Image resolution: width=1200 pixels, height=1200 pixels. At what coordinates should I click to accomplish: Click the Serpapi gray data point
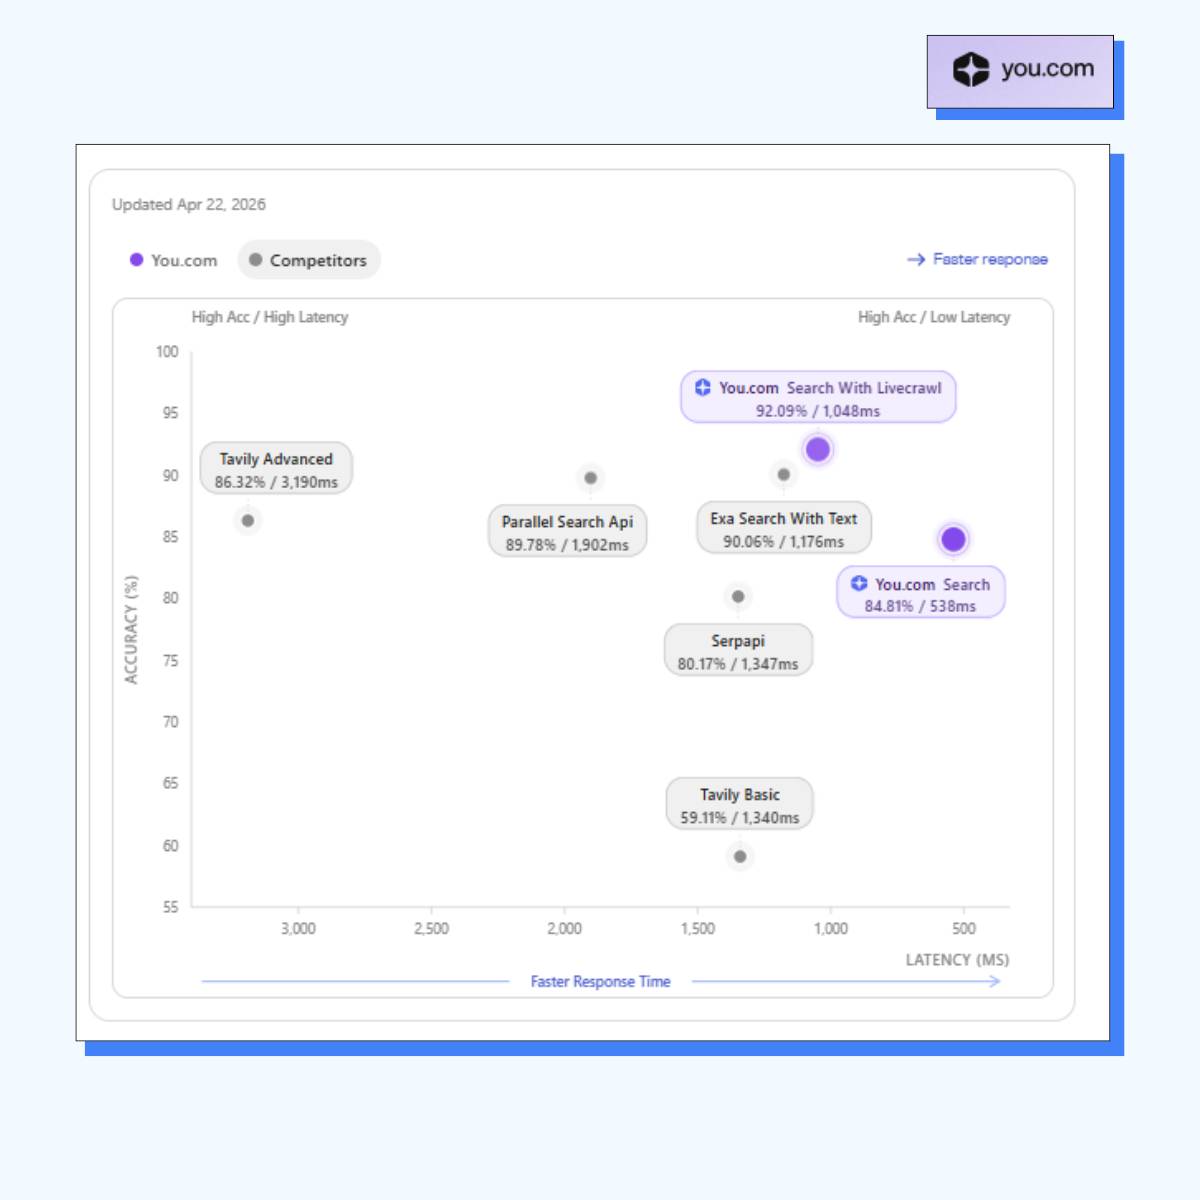coord(738,597)
